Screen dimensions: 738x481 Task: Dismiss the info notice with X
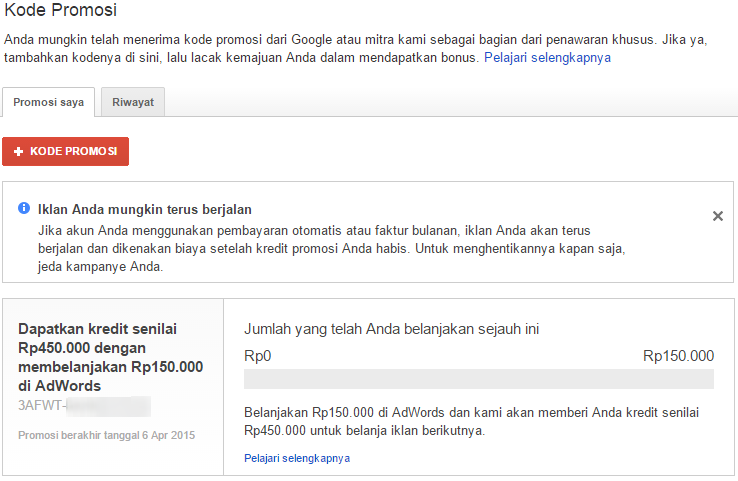[717, 216]
